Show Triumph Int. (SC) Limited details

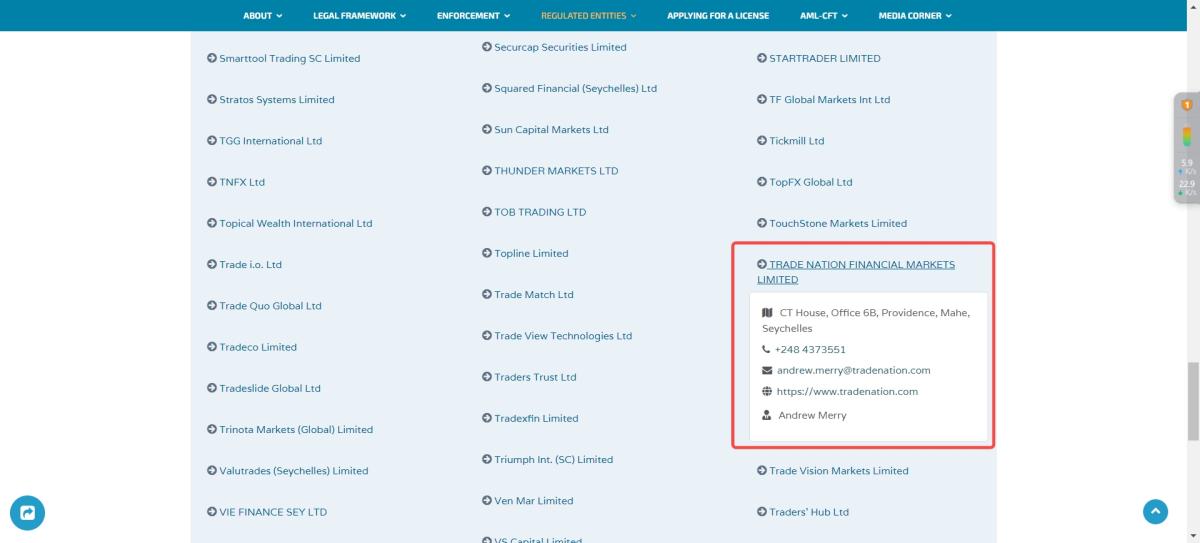coord(547,460)
